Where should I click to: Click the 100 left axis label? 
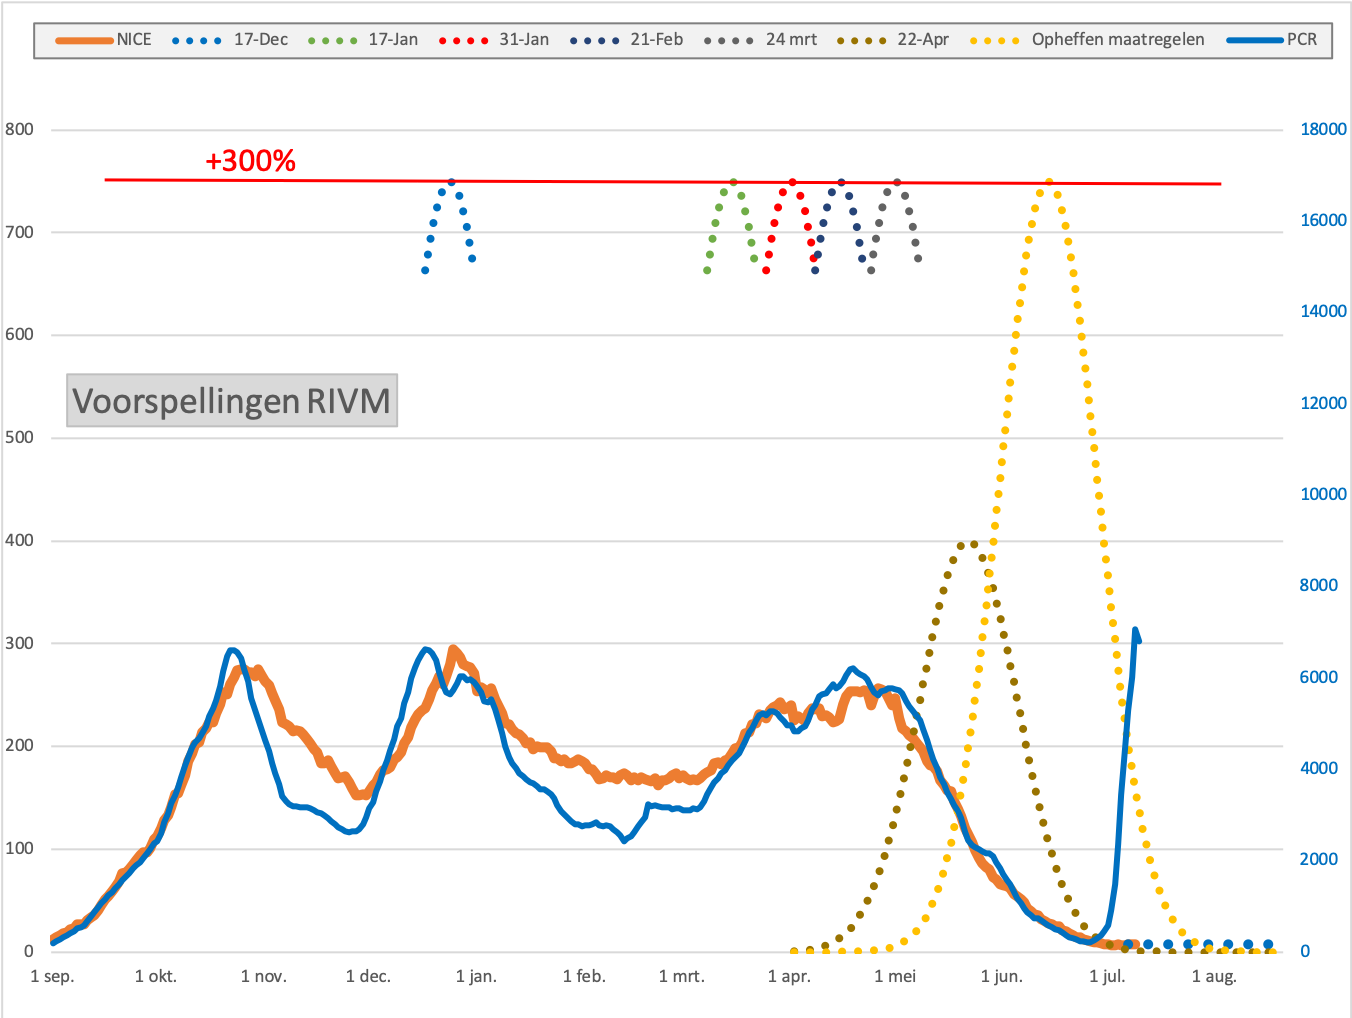tap(19, 848)
